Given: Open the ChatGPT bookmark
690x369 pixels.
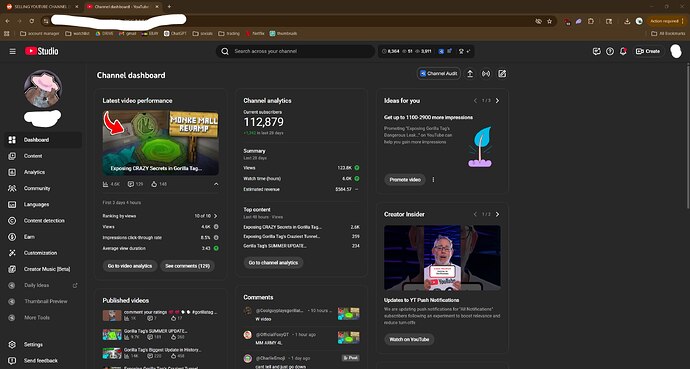Looking at the screenshot, I should click(175, 33).
